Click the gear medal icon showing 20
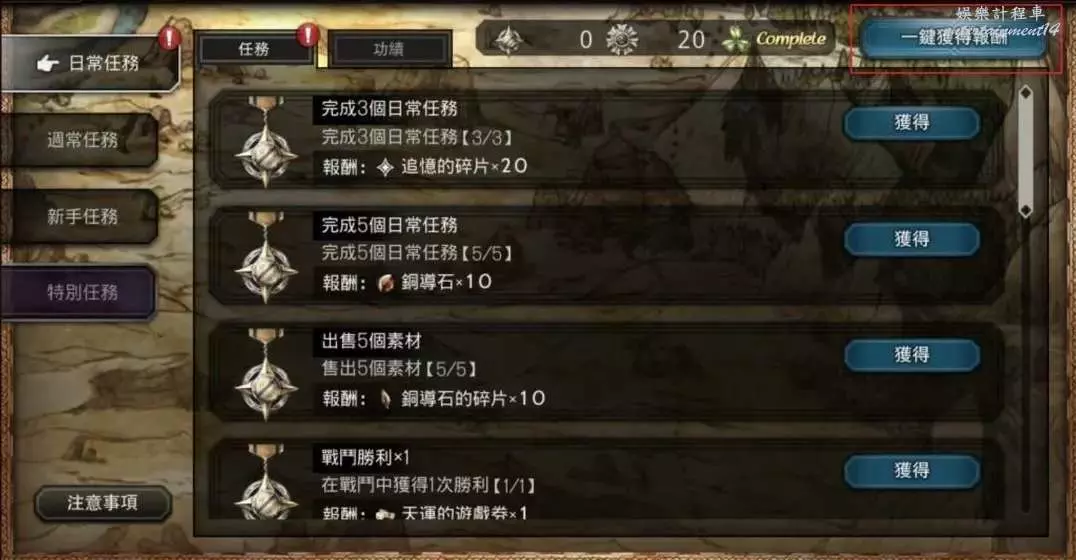Screen dimensions: 1076x560 click(x=622, y=39)
